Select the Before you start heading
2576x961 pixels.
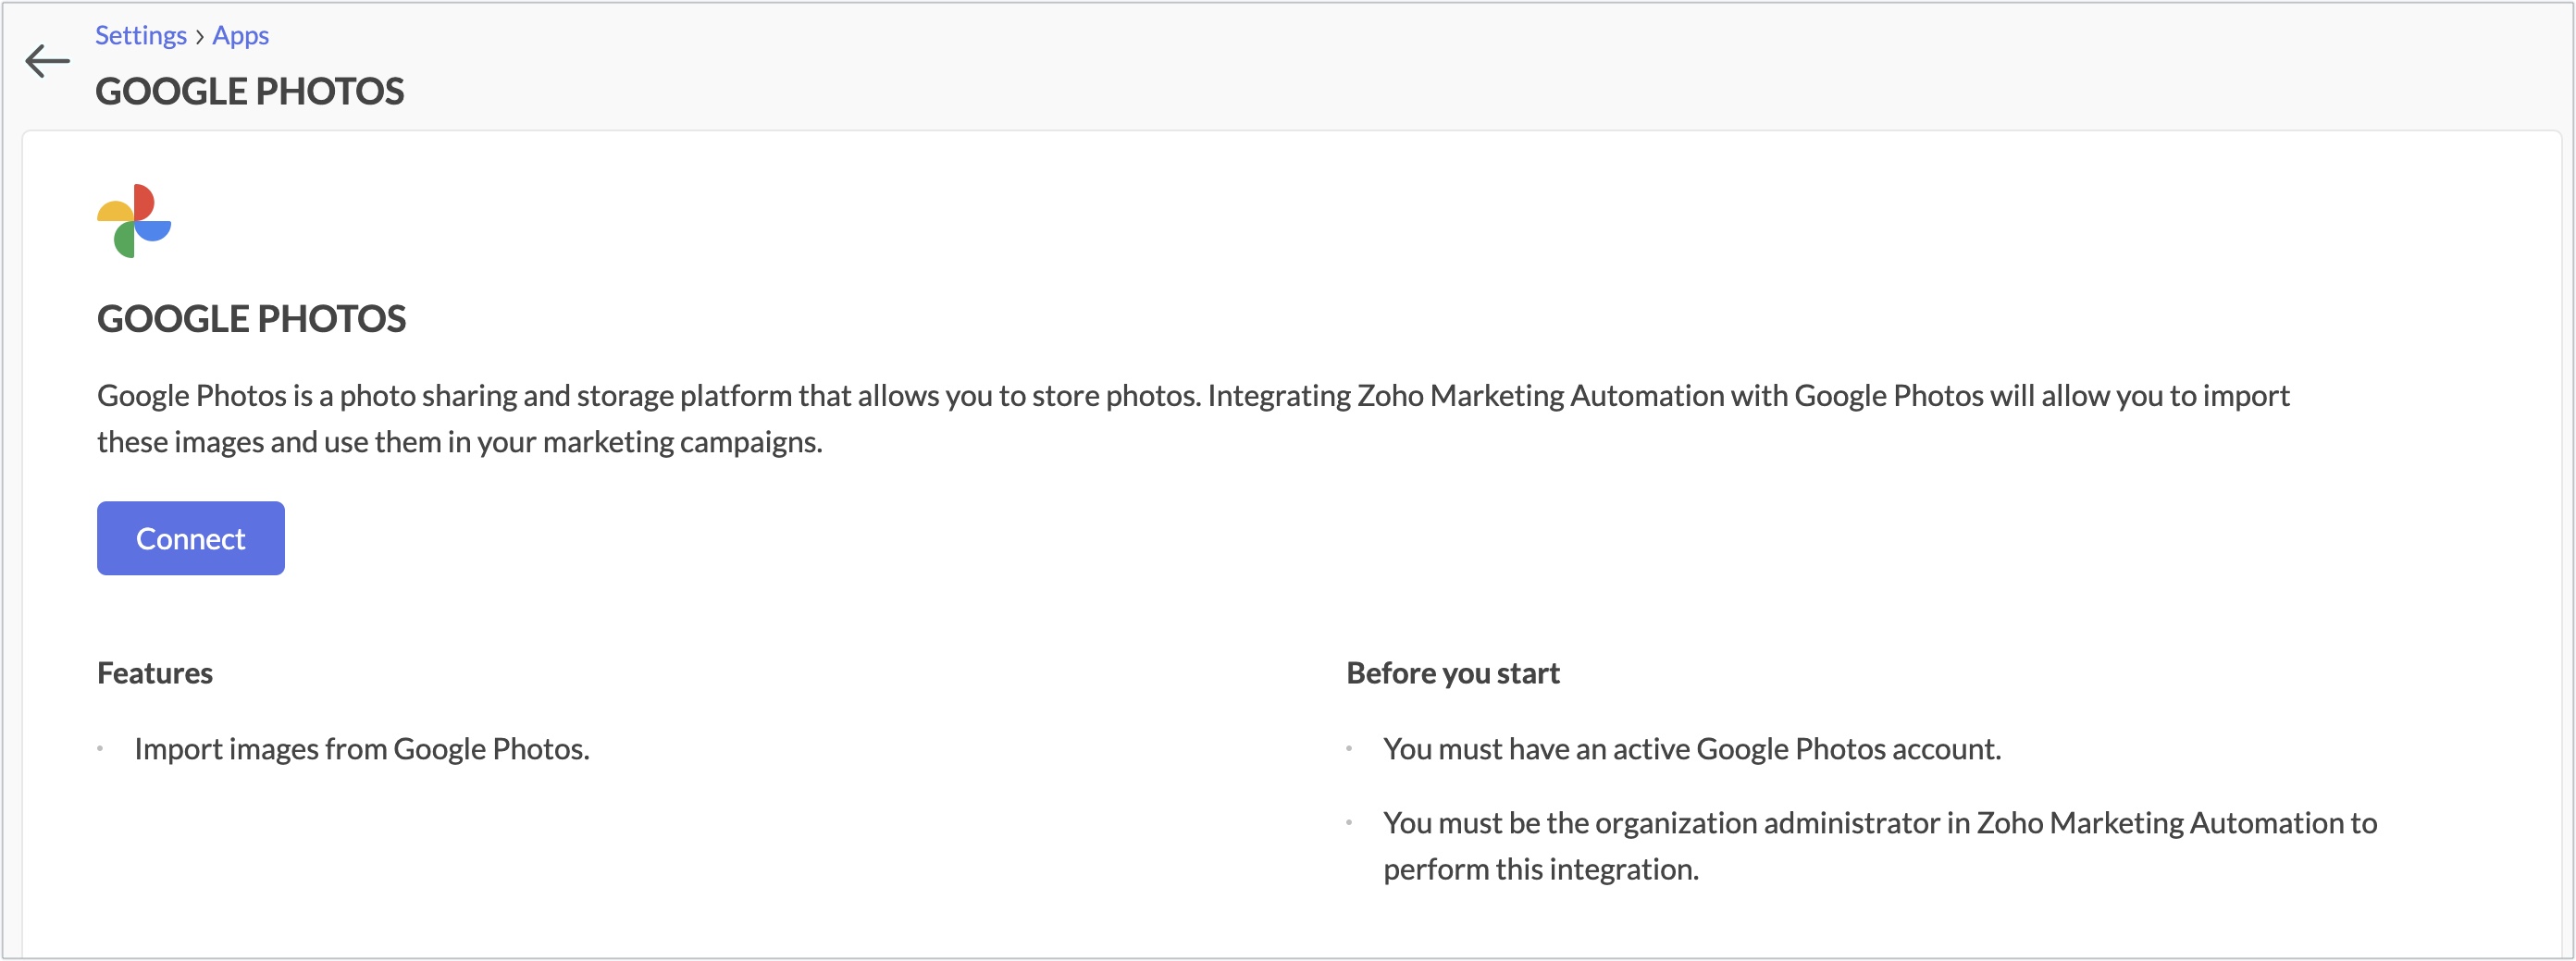[1453, 673]
